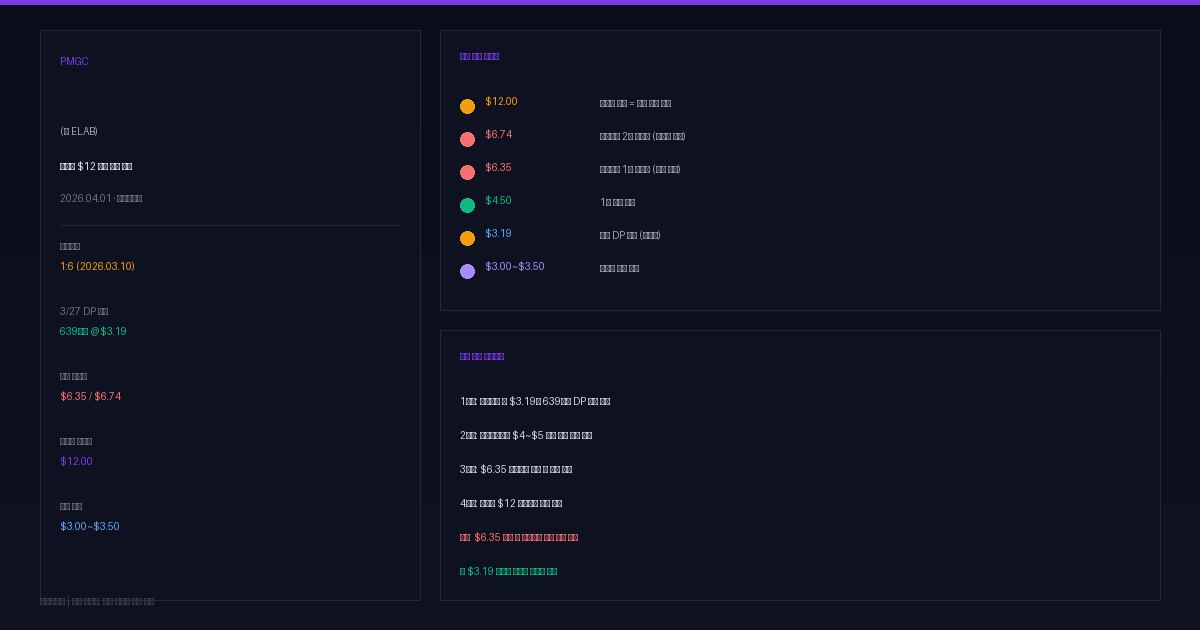Image resolution: width=1200 pixels, height=630 pixels.
Task: Click the "$6.74" price in the level list
Action: coord(498,135)
